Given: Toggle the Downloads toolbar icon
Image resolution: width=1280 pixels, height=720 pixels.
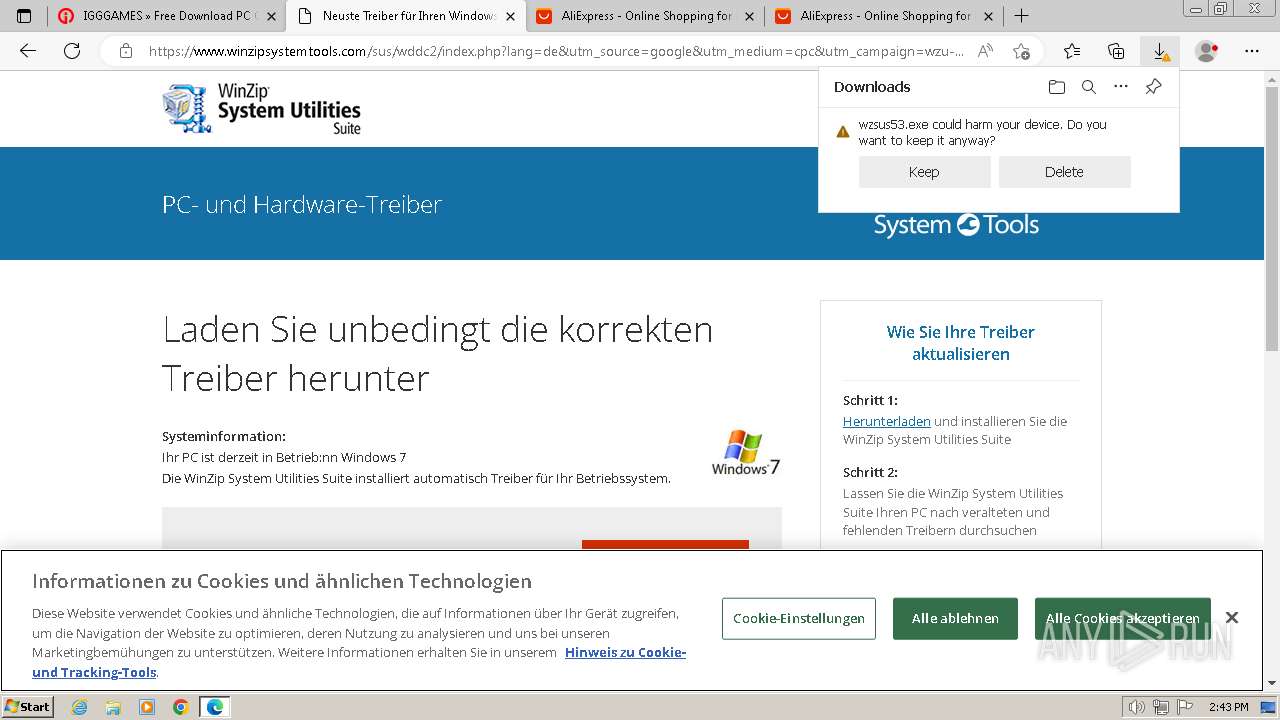Looking at the screenshot, I should (x=1160, y=51).
